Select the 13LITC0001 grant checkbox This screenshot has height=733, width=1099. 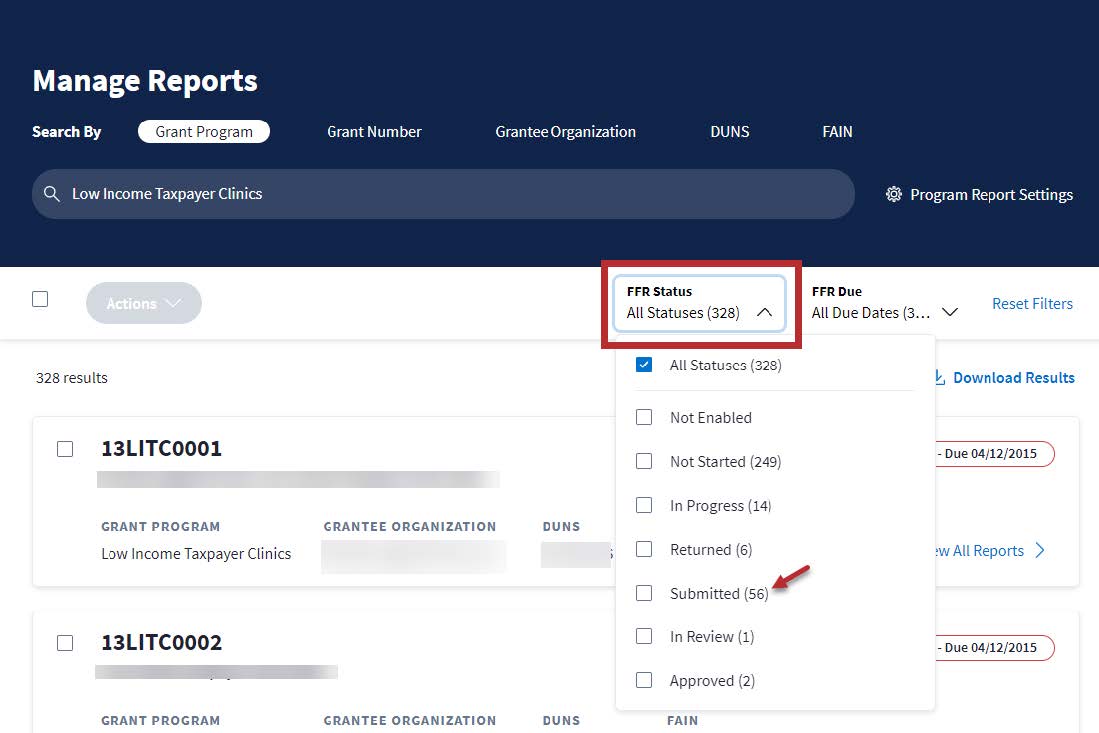click(65, 449)
